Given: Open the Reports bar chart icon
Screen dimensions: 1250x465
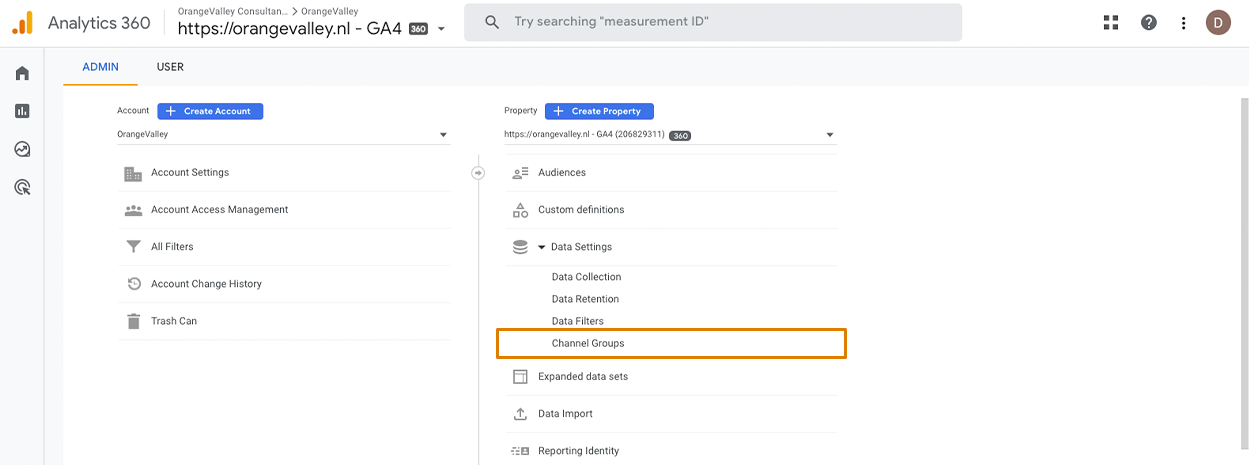Looking at the screenshot, I should pyautogui.click(x=22, y=111).
